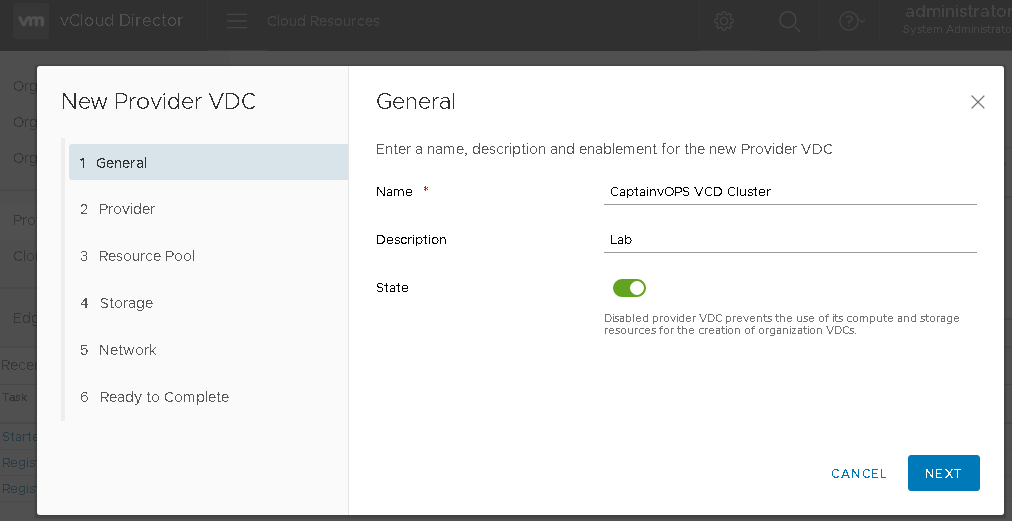
Task: Select the General wizard step
Action: click(122, 163)
